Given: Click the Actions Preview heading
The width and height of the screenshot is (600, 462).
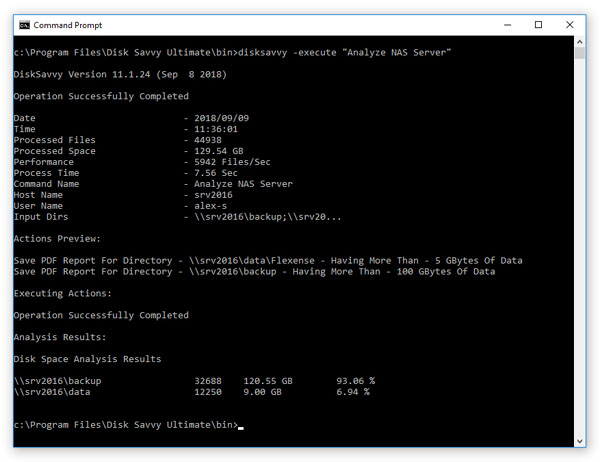Looking at the screenshot, I should [x=57, y=239].
